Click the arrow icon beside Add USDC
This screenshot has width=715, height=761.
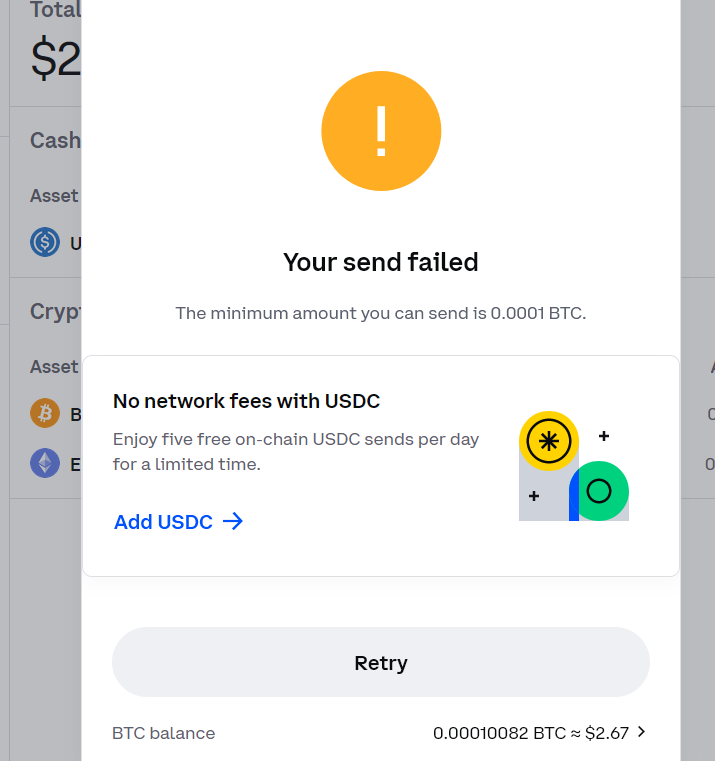tap(233, 521)
